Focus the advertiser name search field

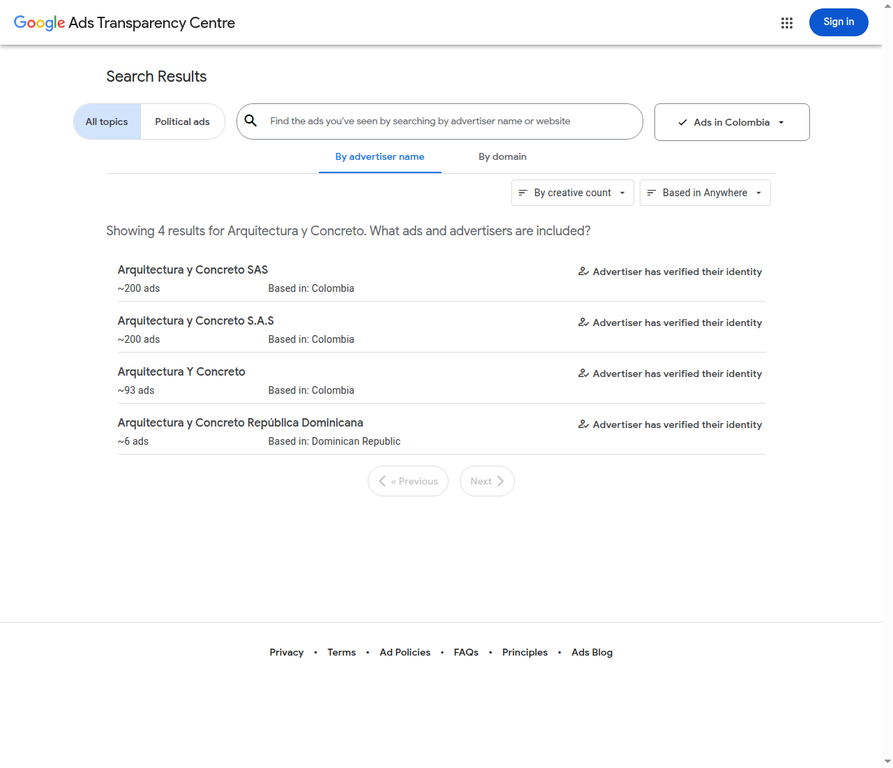click(440, 121)
